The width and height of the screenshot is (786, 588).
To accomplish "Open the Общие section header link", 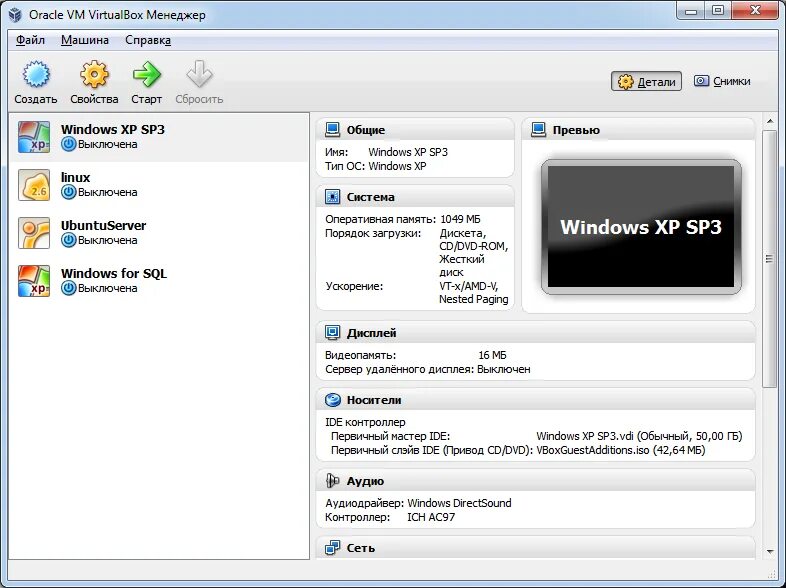I will pos(366,130).
